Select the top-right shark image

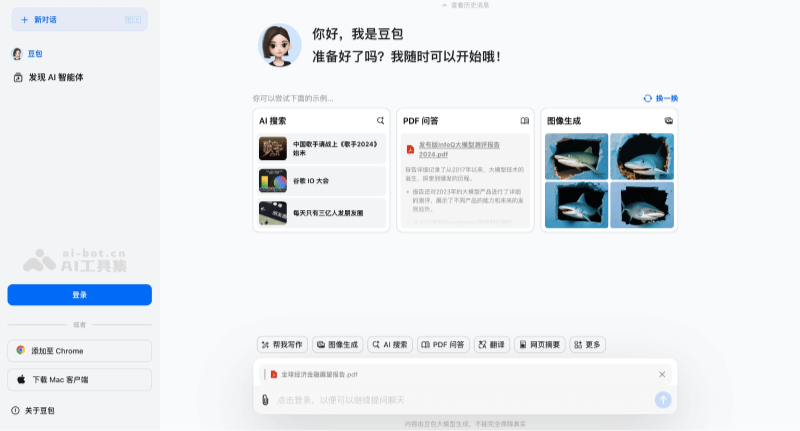(x=642, y=157)
